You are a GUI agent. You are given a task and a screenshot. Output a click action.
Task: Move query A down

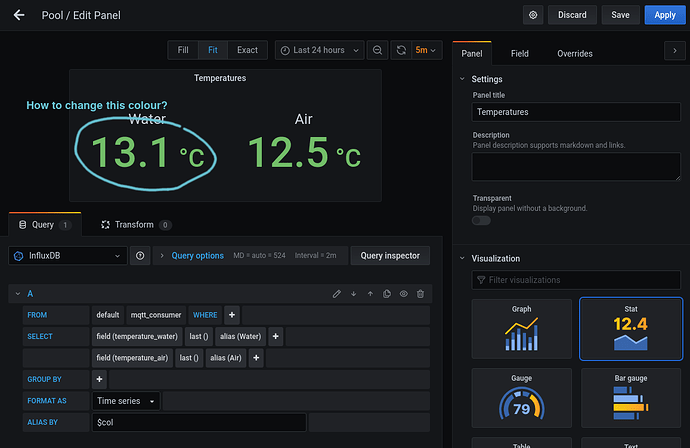(353, 294)
